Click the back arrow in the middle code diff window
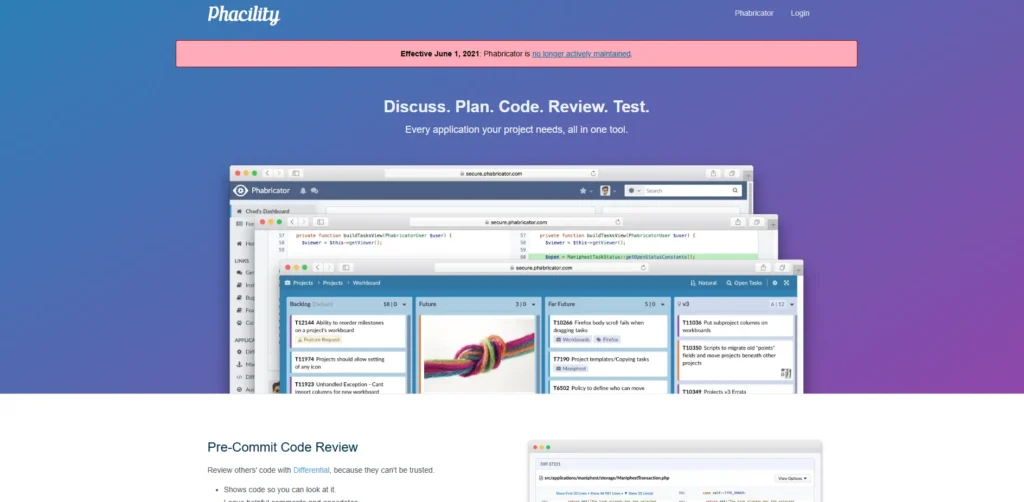 pos(293,222)
